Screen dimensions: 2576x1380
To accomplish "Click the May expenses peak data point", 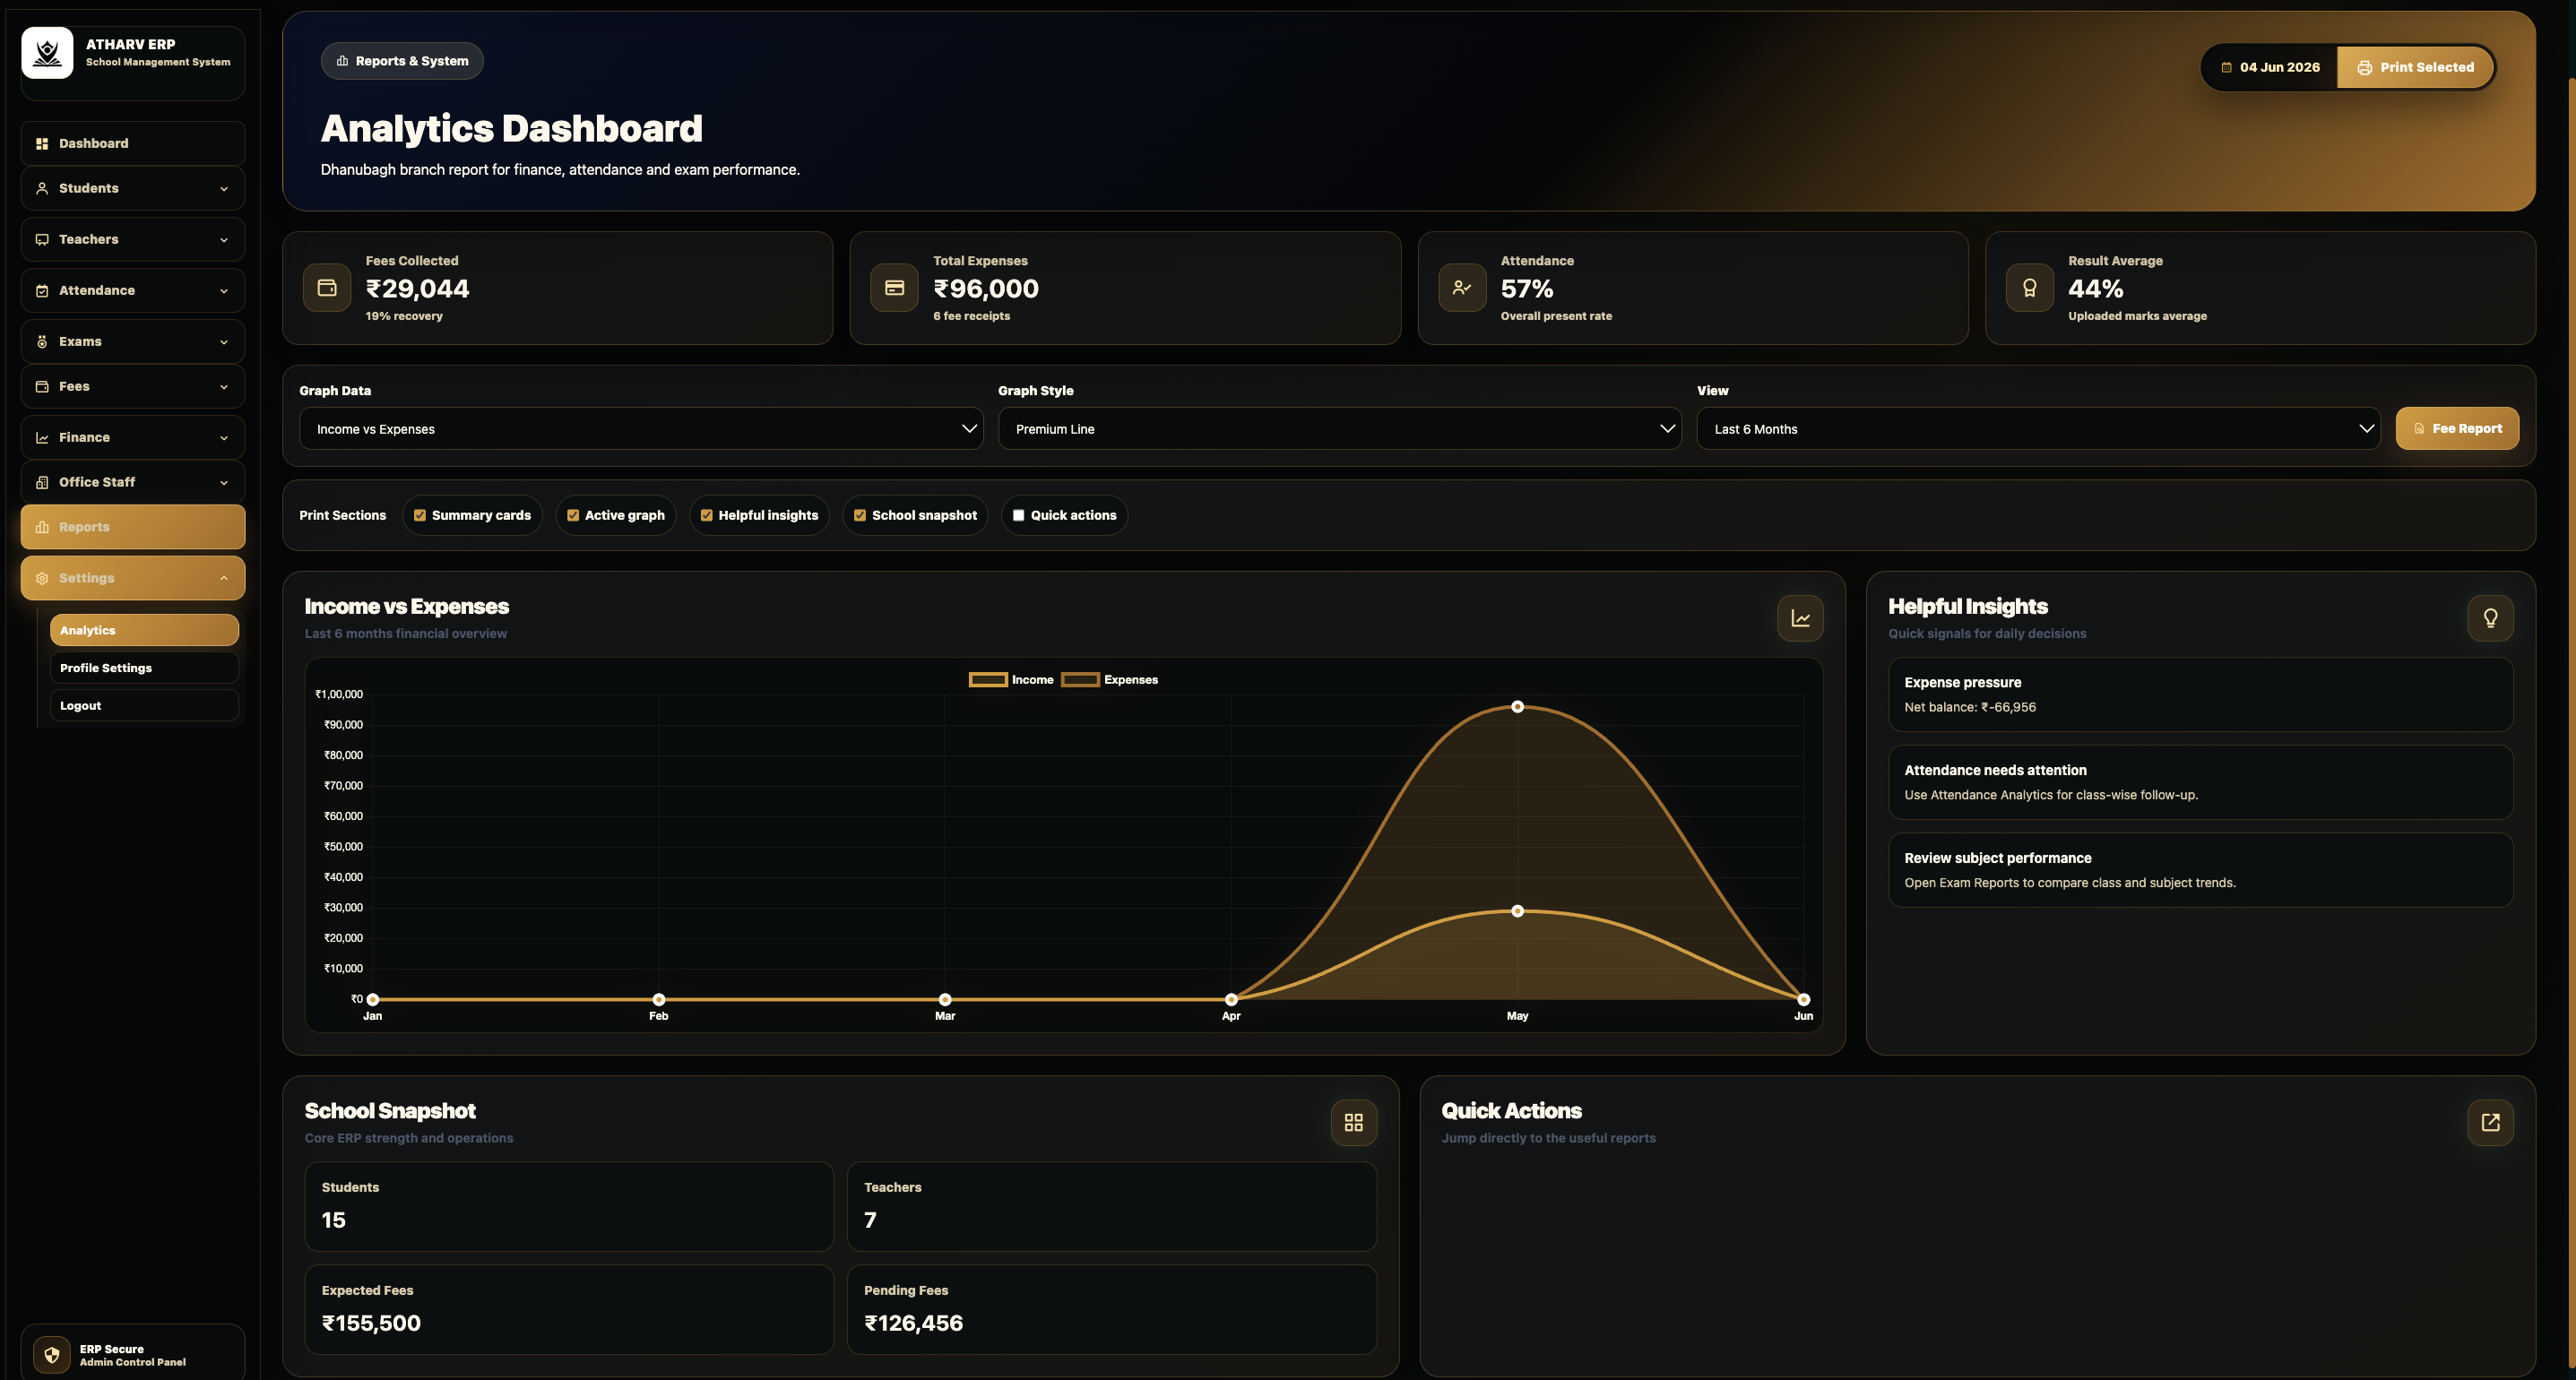I will [1517, 707].
